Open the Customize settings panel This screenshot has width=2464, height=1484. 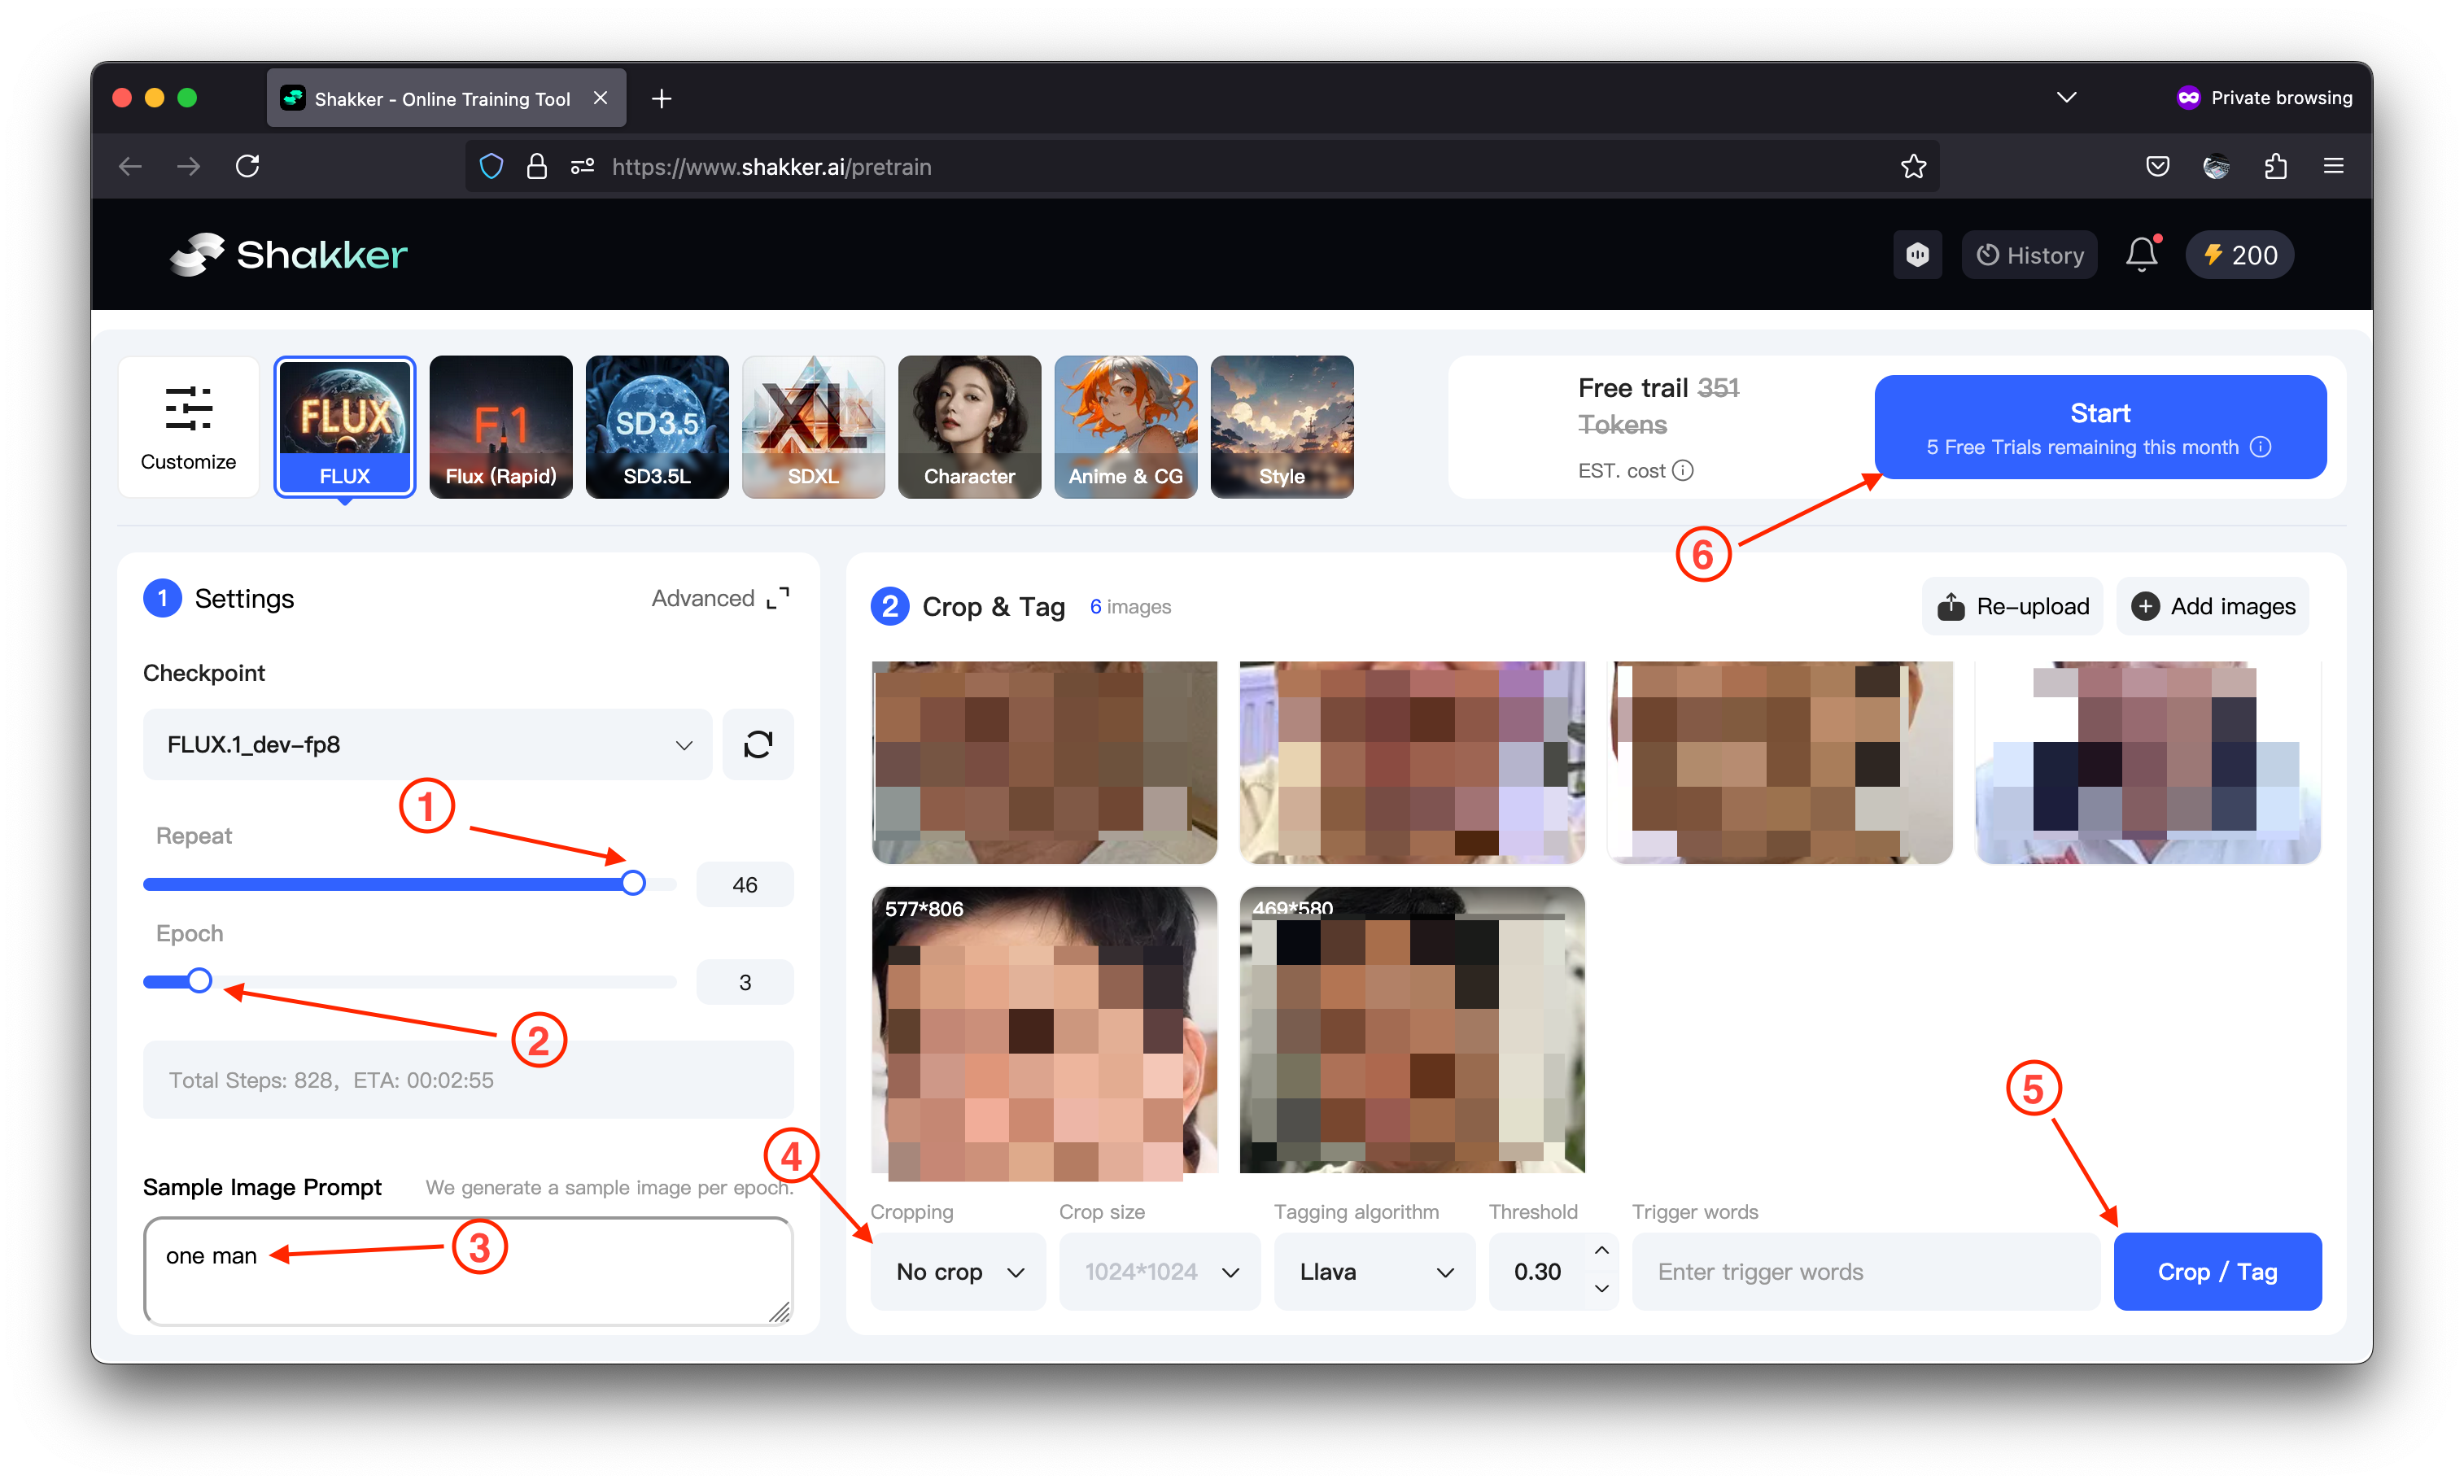click(188, 426)
